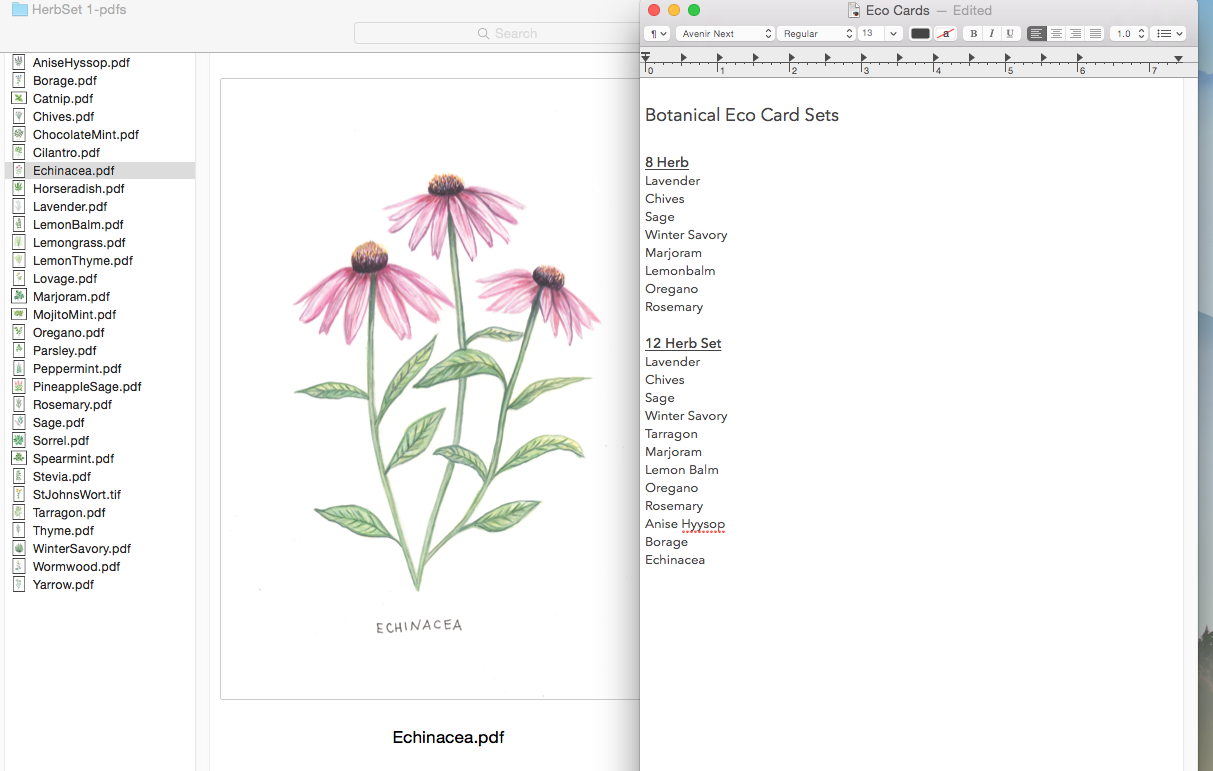Click the Eco Cards document icon in title bar
This screenshot has width=1213, height=771.
click(x=853, y=10)
